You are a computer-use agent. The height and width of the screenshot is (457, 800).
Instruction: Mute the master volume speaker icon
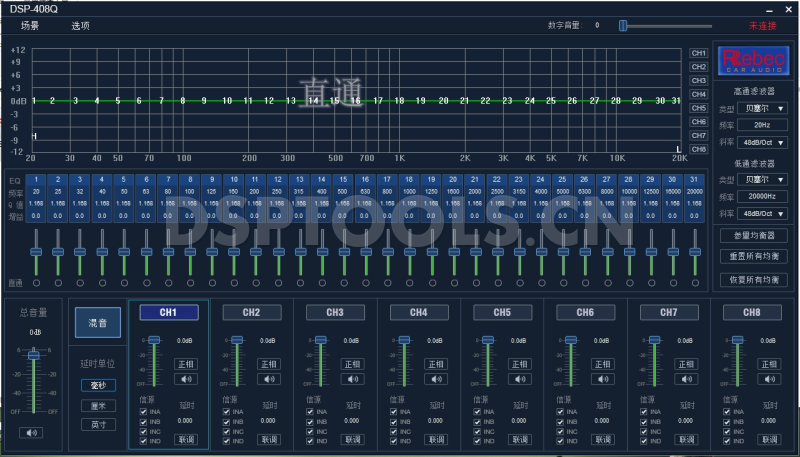[31, 433]
